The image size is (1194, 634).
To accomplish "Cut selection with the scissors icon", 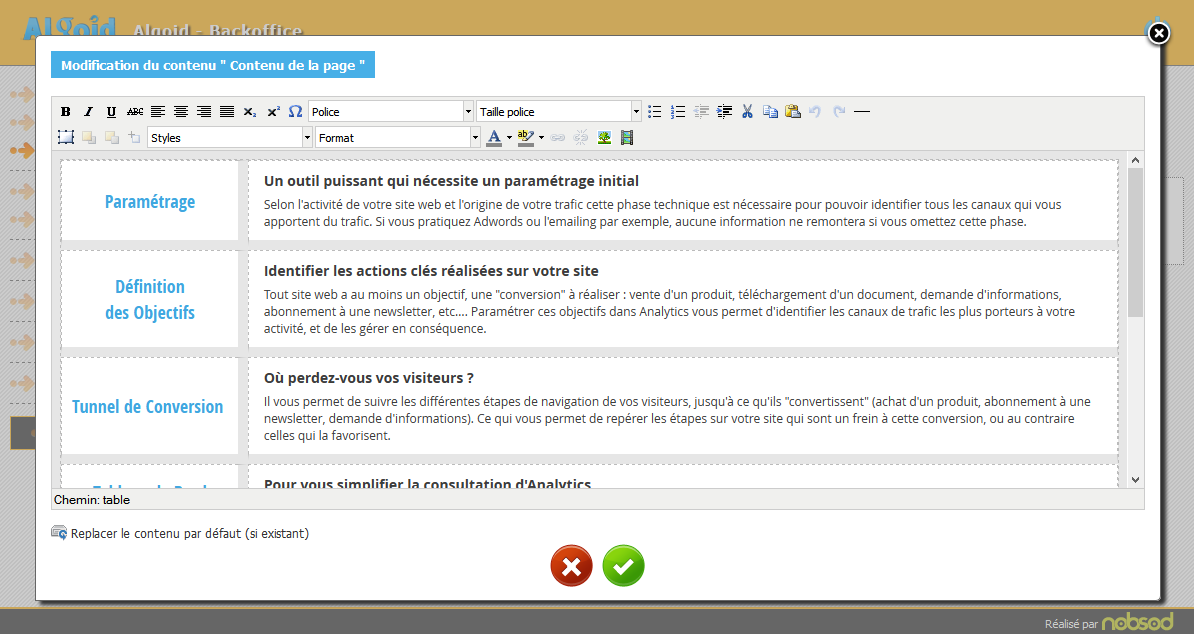I will point(747,112).
